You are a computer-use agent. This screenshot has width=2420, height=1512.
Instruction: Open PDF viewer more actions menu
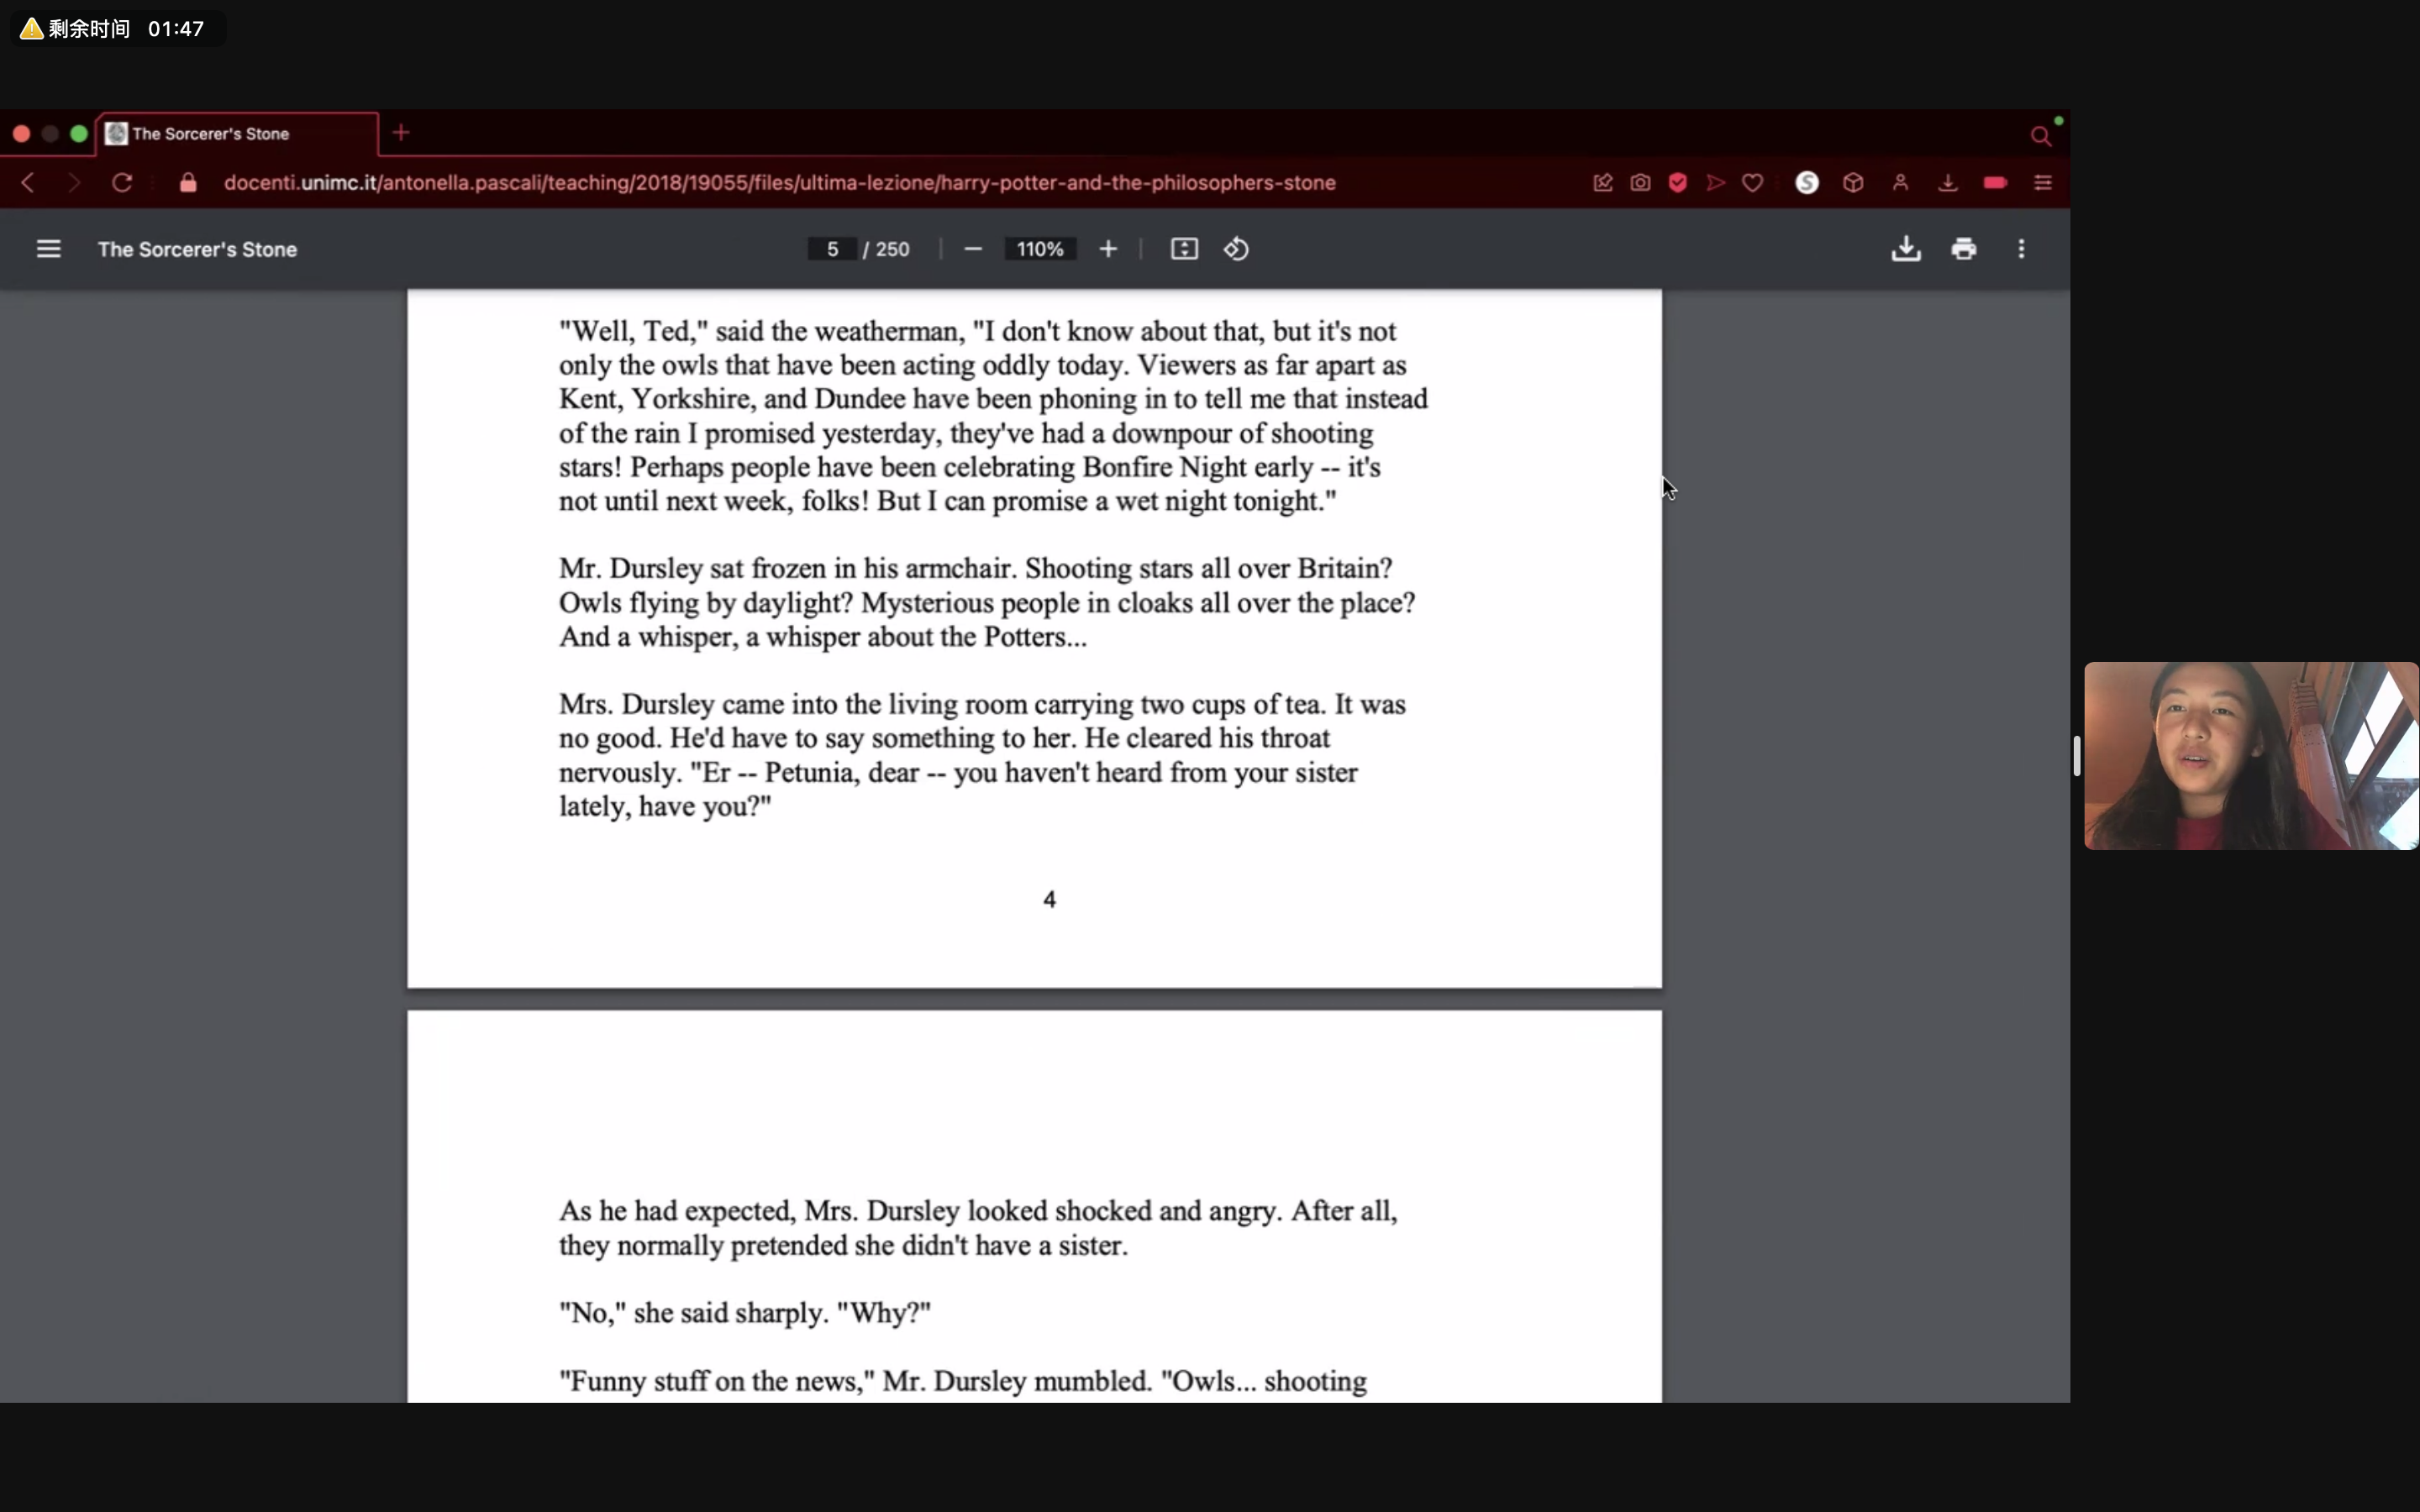coord(2021,249)
